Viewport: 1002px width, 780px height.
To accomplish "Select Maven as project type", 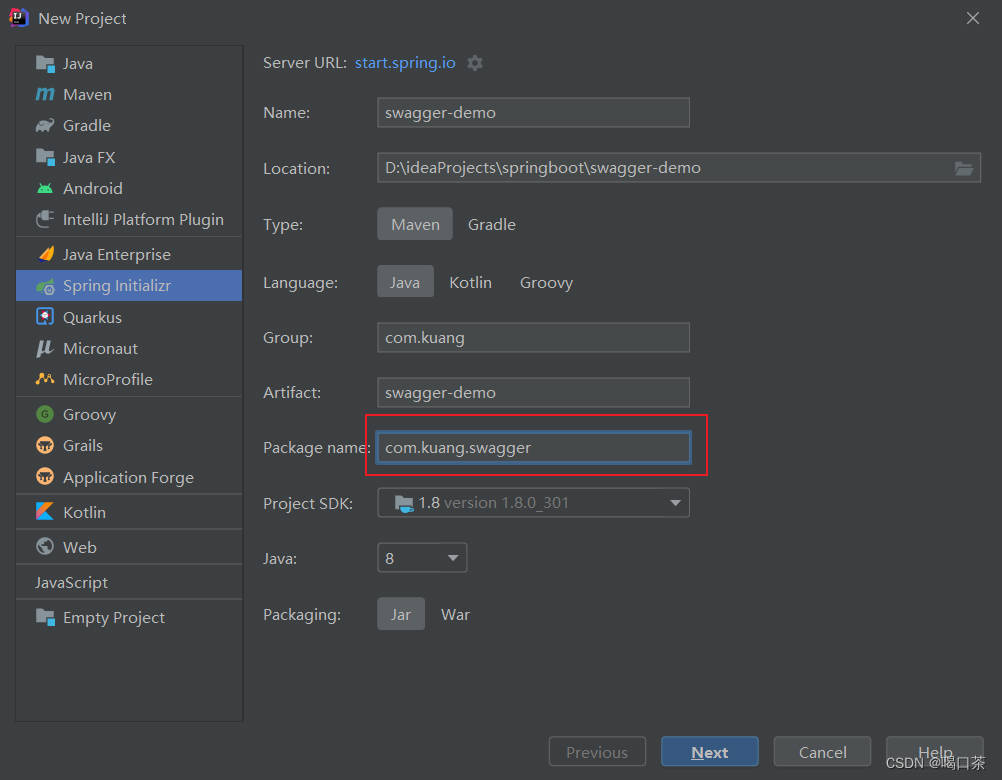I will 415,224.
